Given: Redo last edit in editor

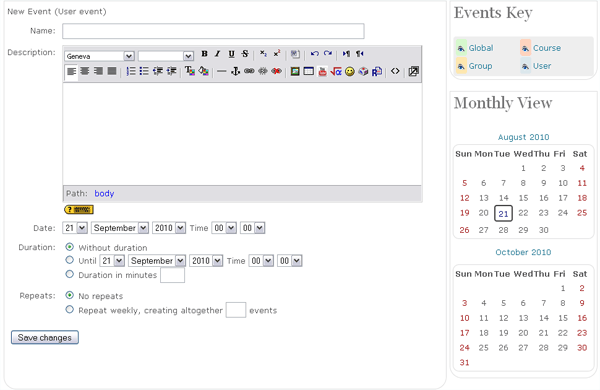Looking at the screenshot, I should 328,54.
